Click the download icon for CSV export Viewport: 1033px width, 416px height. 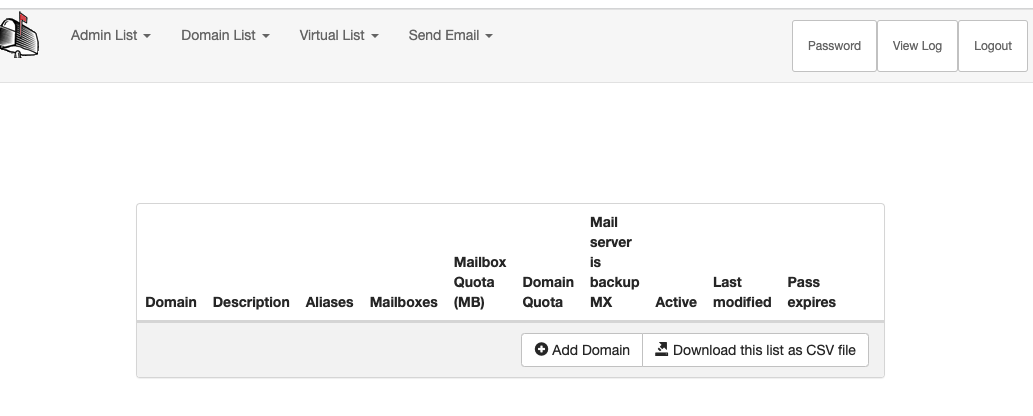pos(661,350)
